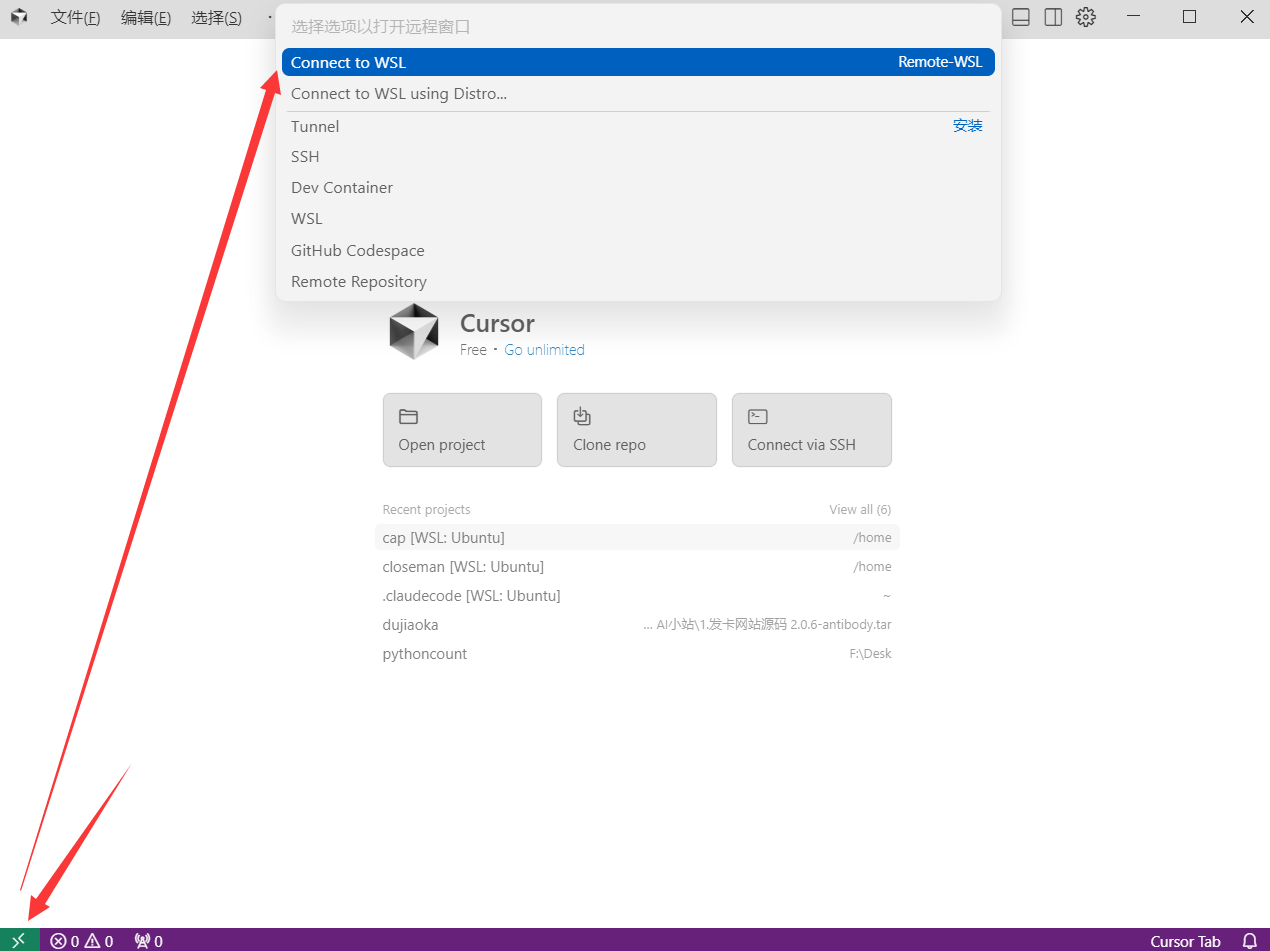Screen dimensions: 1270x951
Task: Click the remote window search input field
Action: pos(638,27)
